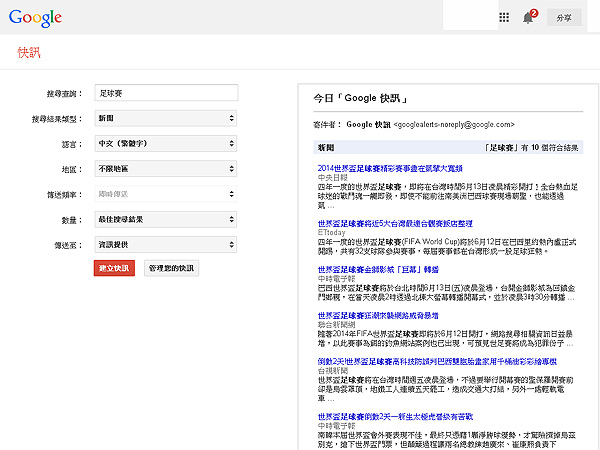Screen dimensions: 600x450
Task: Click the notifications bell icon
Action: pos(528,17)
